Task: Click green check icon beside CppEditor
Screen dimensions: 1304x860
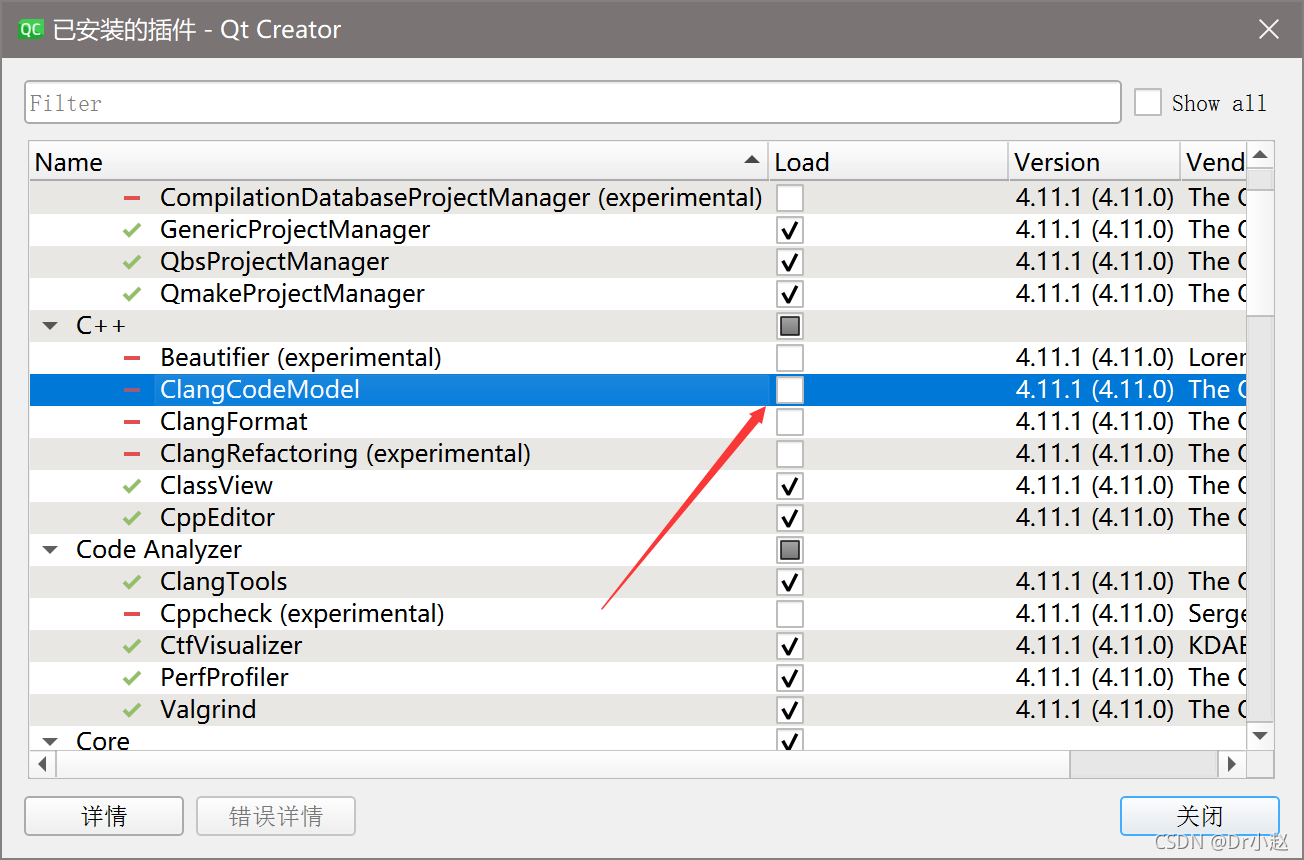Action: point(132,518)
